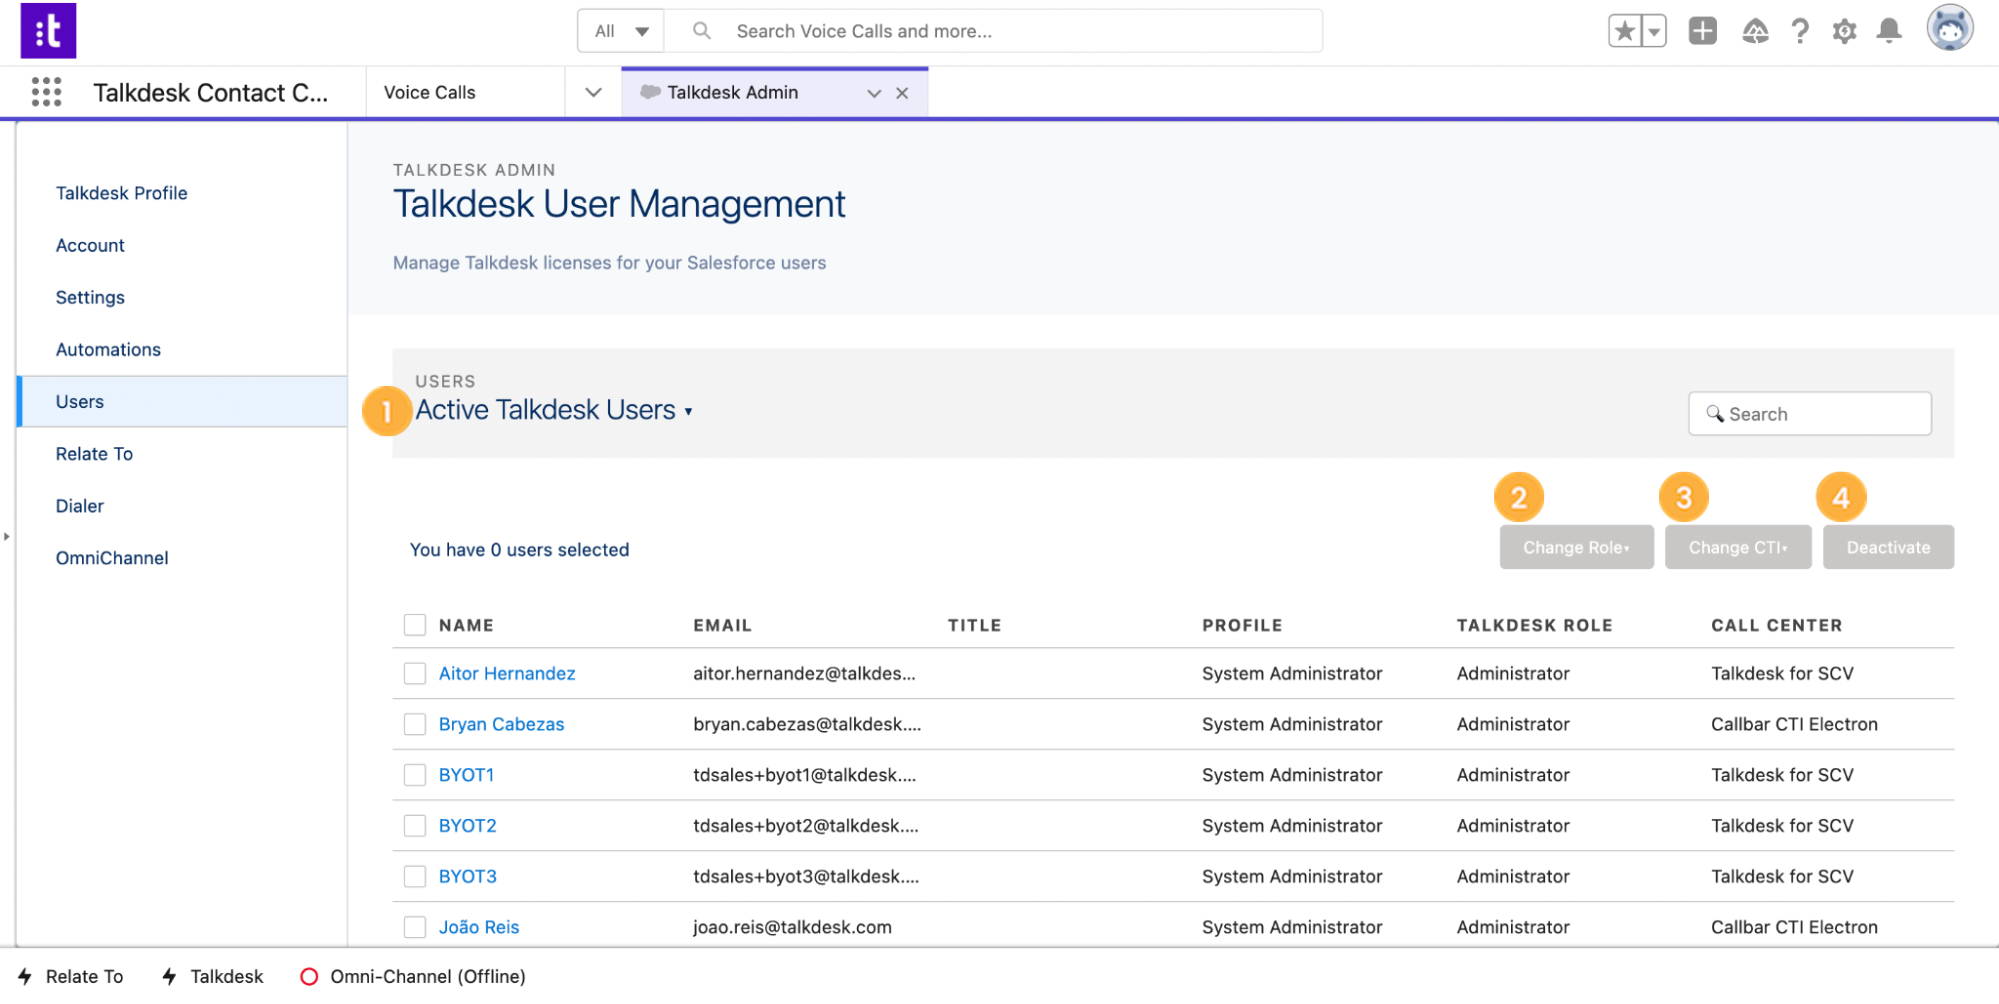Click the Relate To lightning icon
1999x1004 pixels.
click(x=25, y=976)
